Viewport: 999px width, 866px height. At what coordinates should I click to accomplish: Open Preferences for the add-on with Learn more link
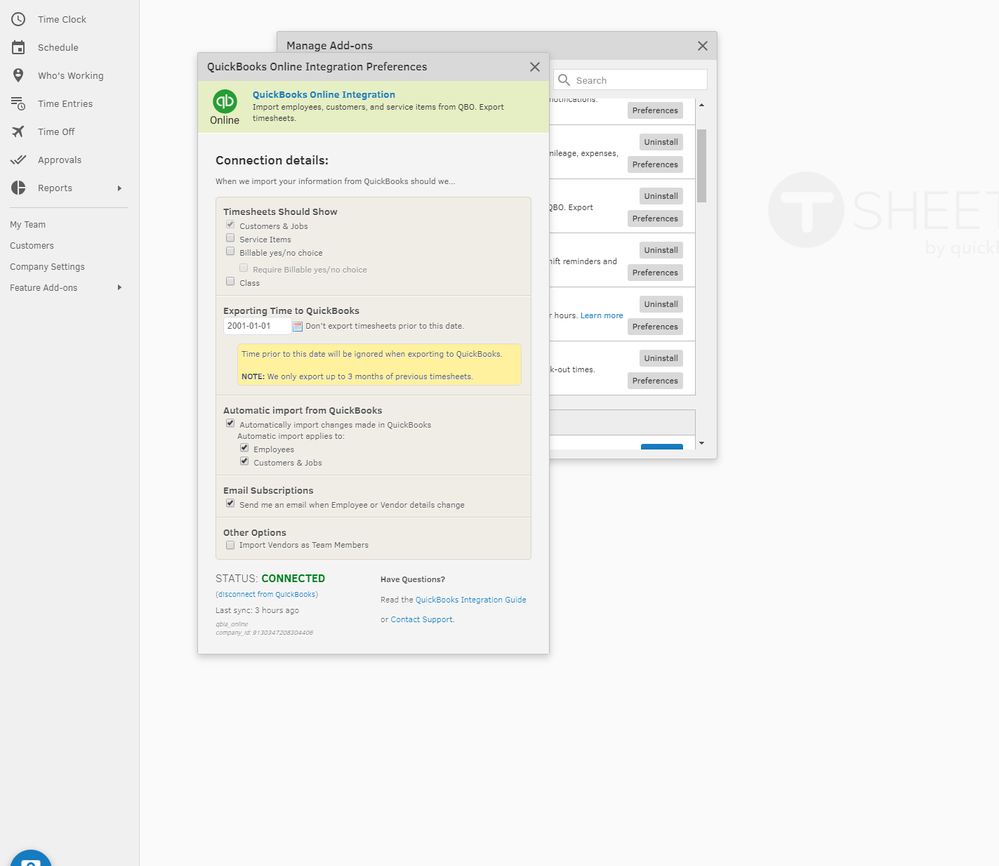(655, 327)
